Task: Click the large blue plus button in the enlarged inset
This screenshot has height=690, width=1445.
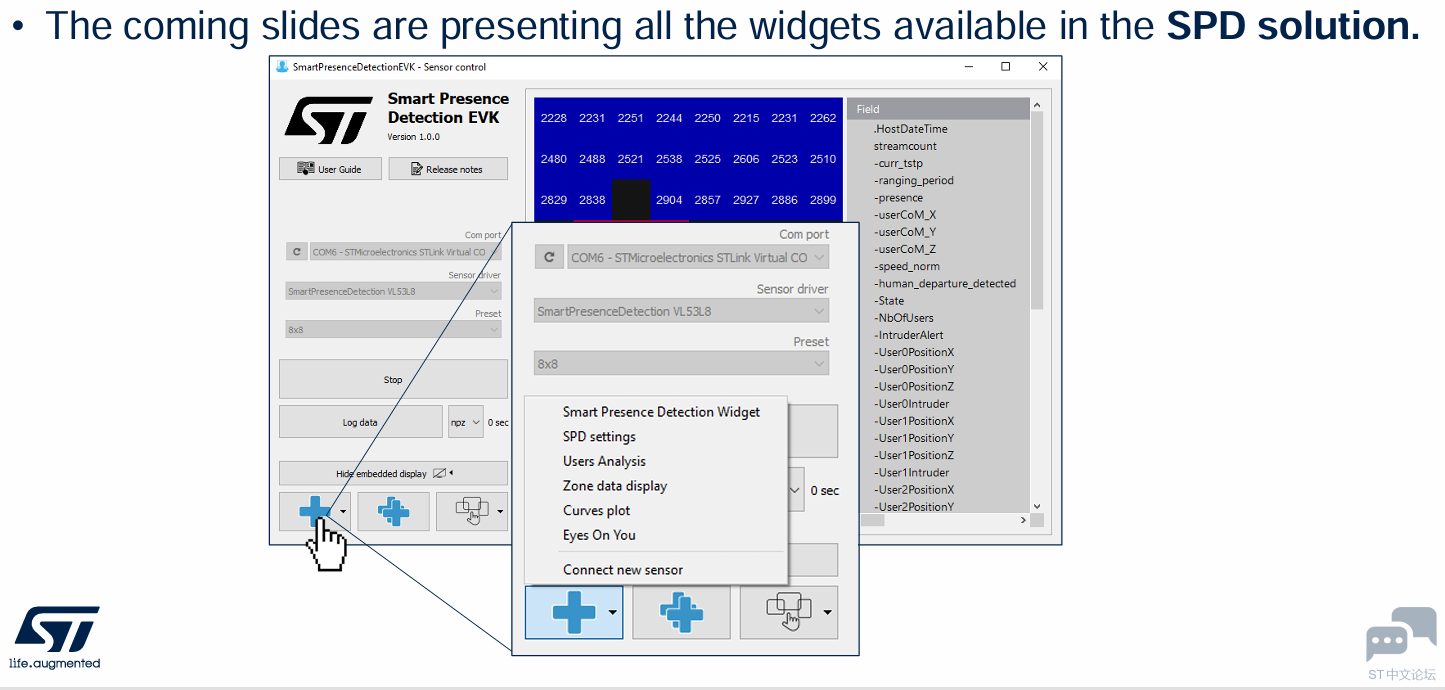Action: pos(574,612)
